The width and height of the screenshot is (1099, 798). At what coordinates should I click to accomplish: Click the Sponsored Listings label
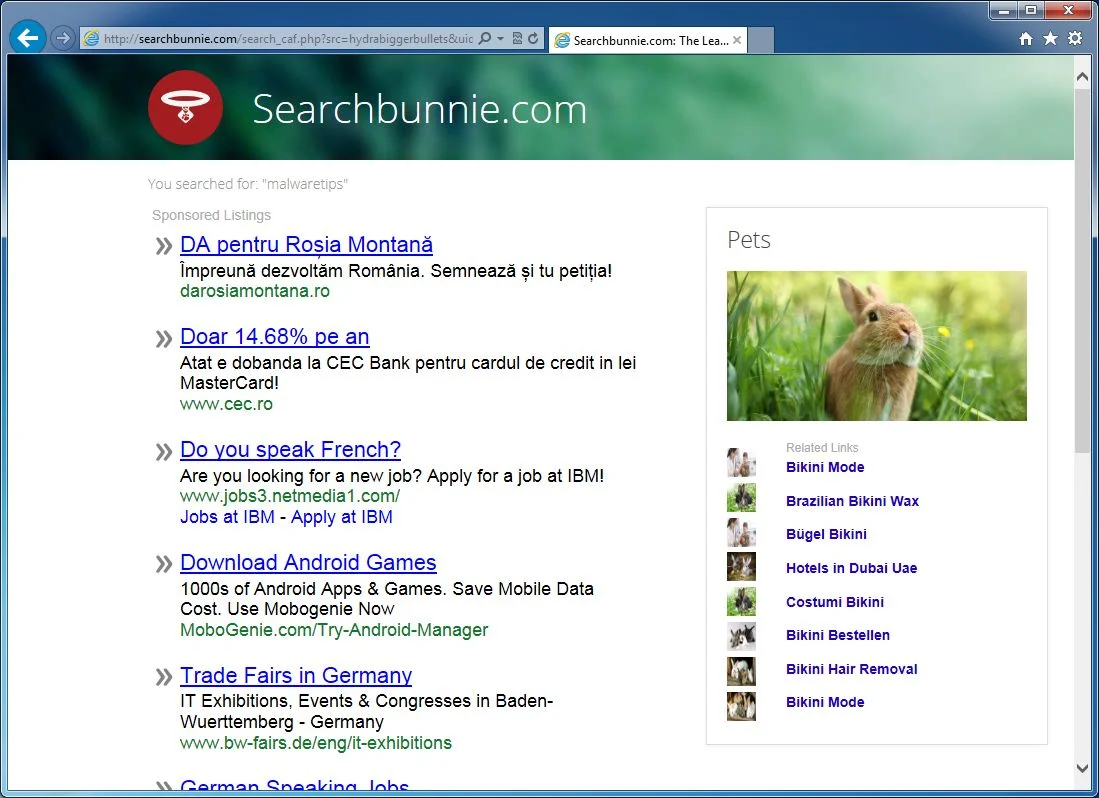pos(212,215)
